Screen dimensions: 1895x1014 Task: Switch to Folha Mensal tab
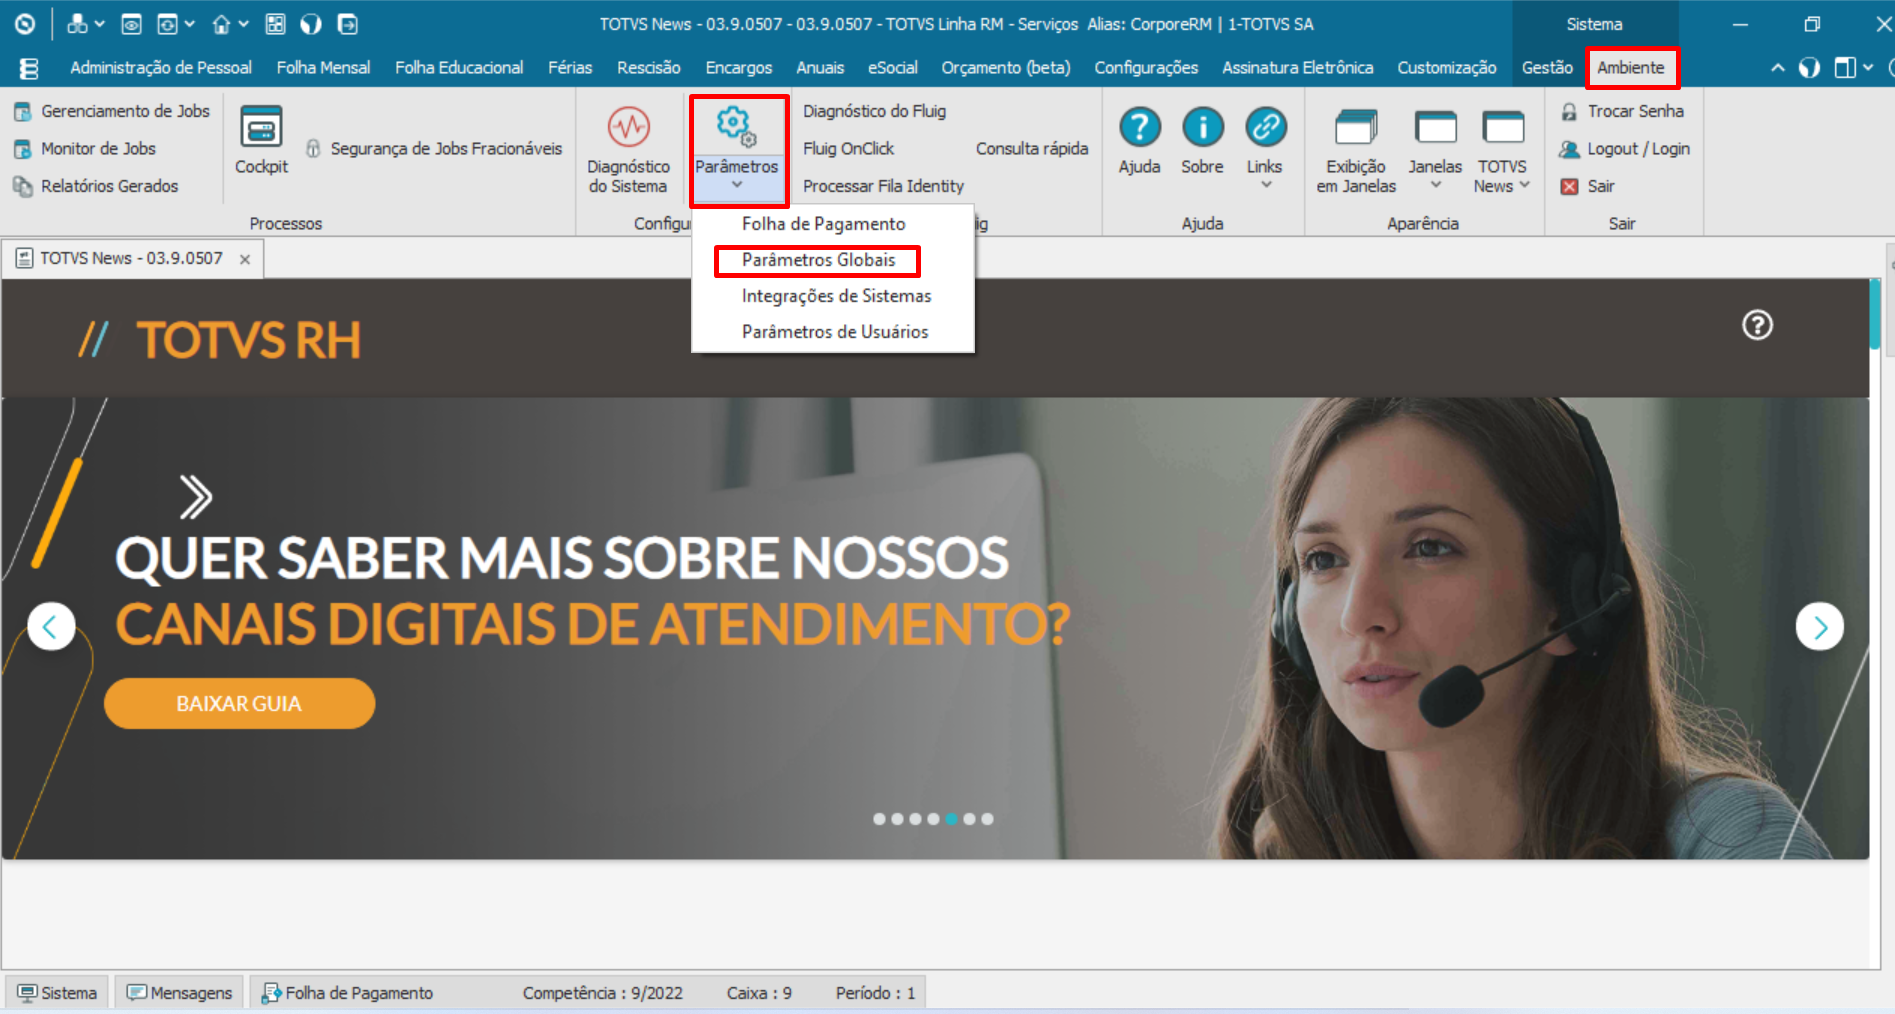pyautogui.click(x=323, y=68)
